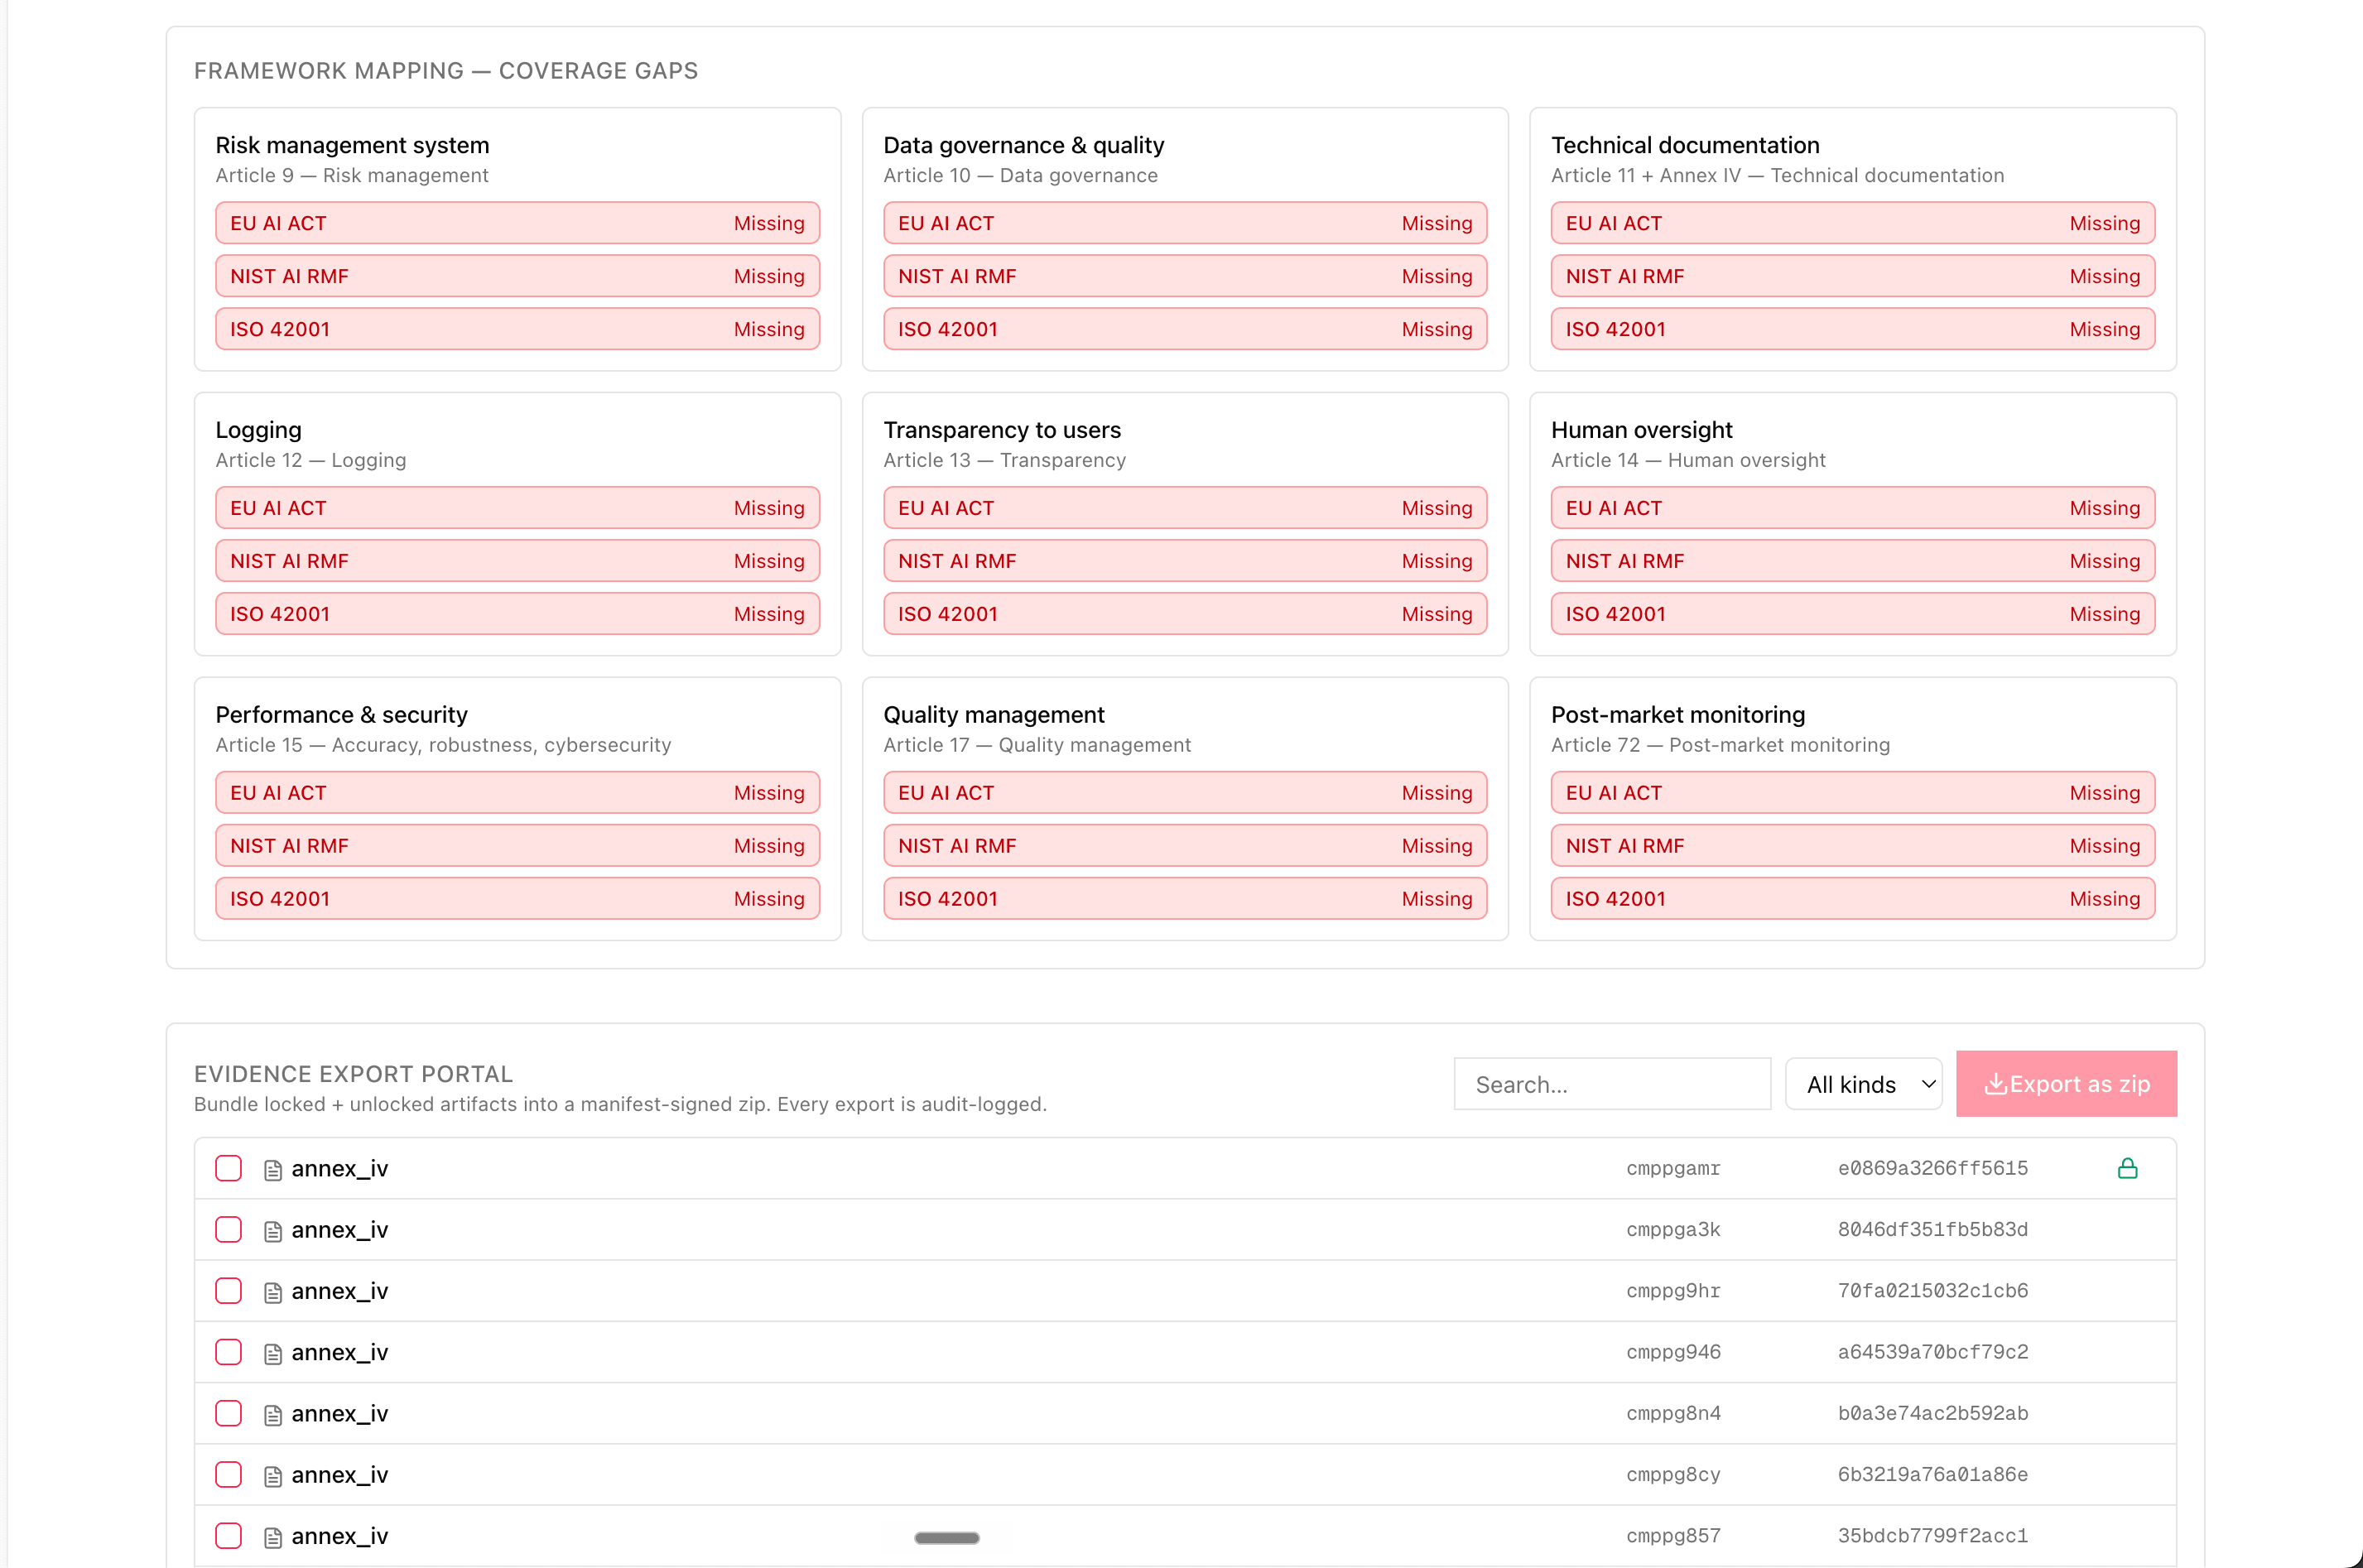This screenshot has width=2363, height=1568.
Task: Click the hash 70fa0215032c1cb6
Action: pos(1932,1290)
